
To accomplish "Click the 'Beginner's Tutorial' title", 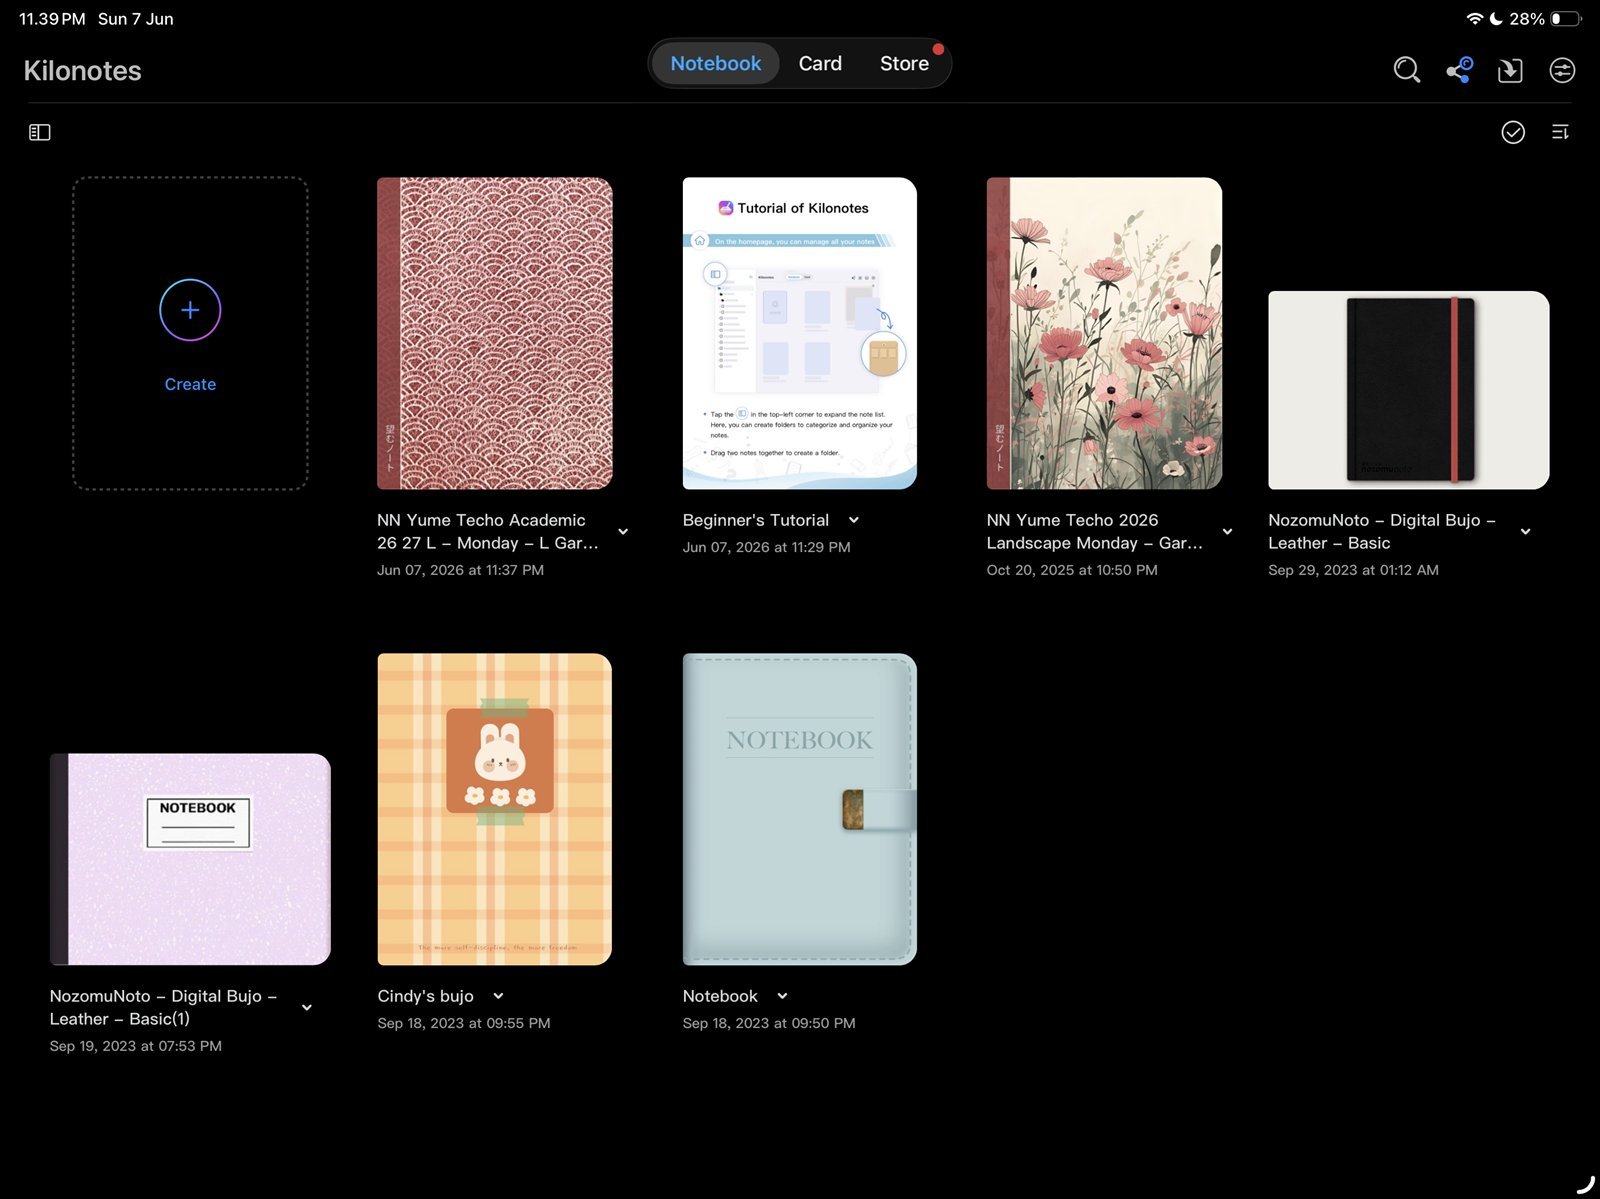I will 756,520.
